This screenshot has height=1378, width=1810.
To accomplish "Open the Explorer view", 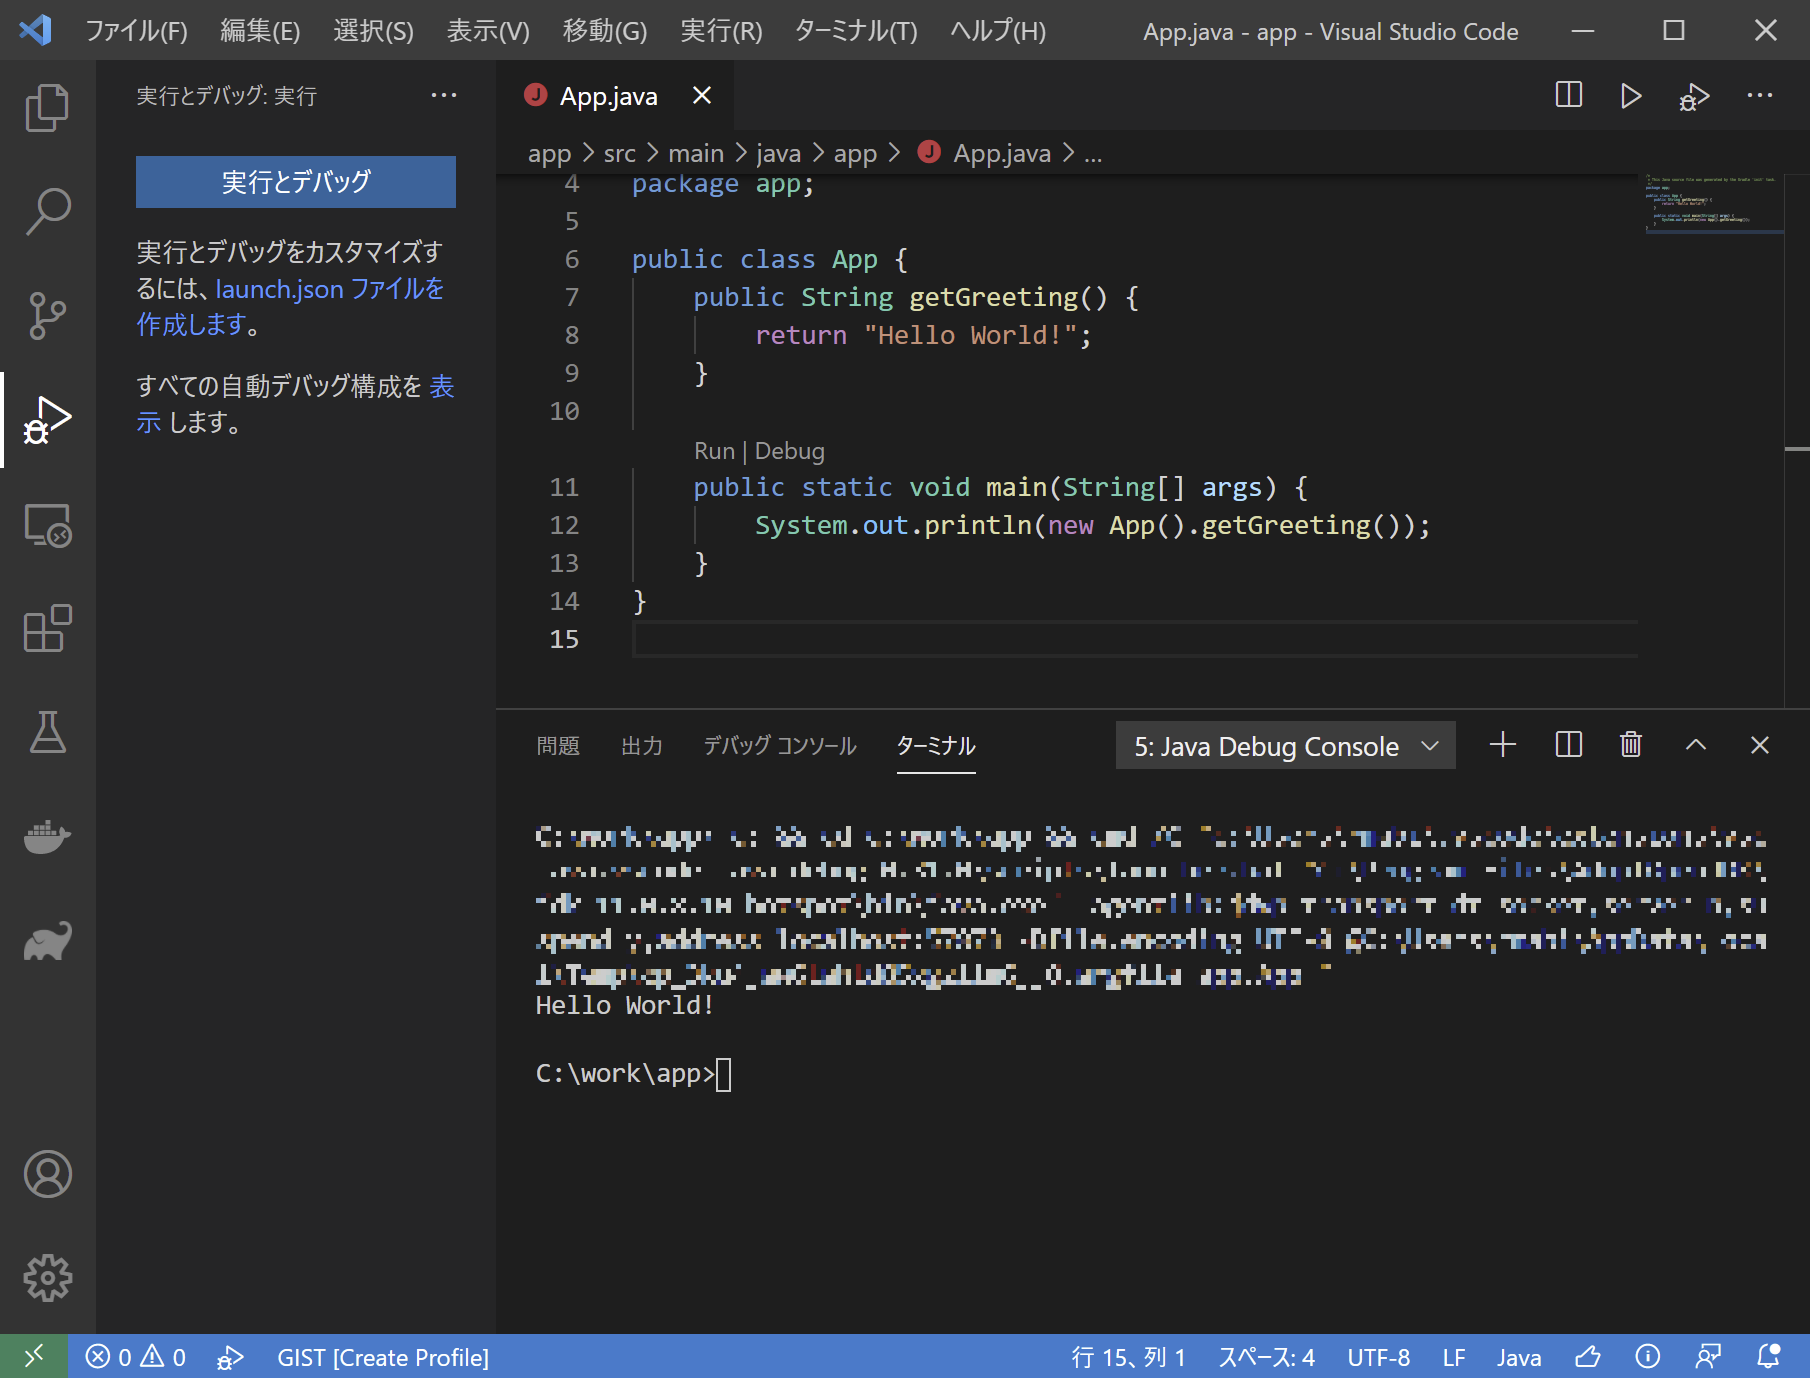I will (x=47, y=105).
